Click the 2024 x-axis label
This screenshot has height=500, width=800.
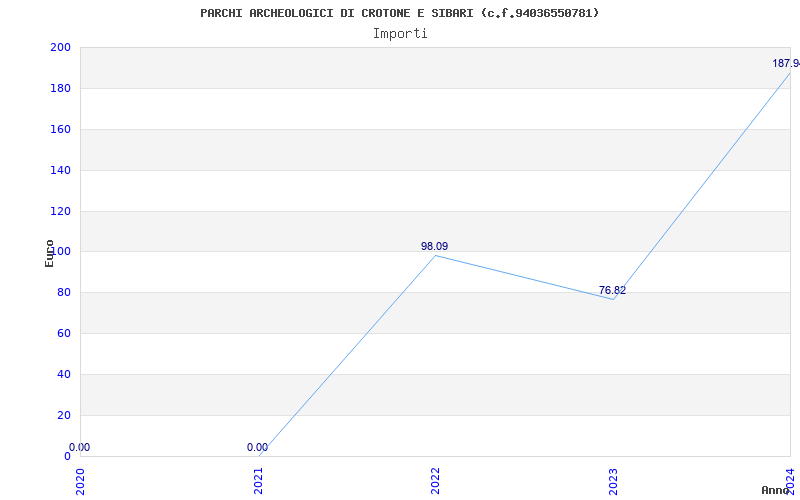tap(790, 481)
